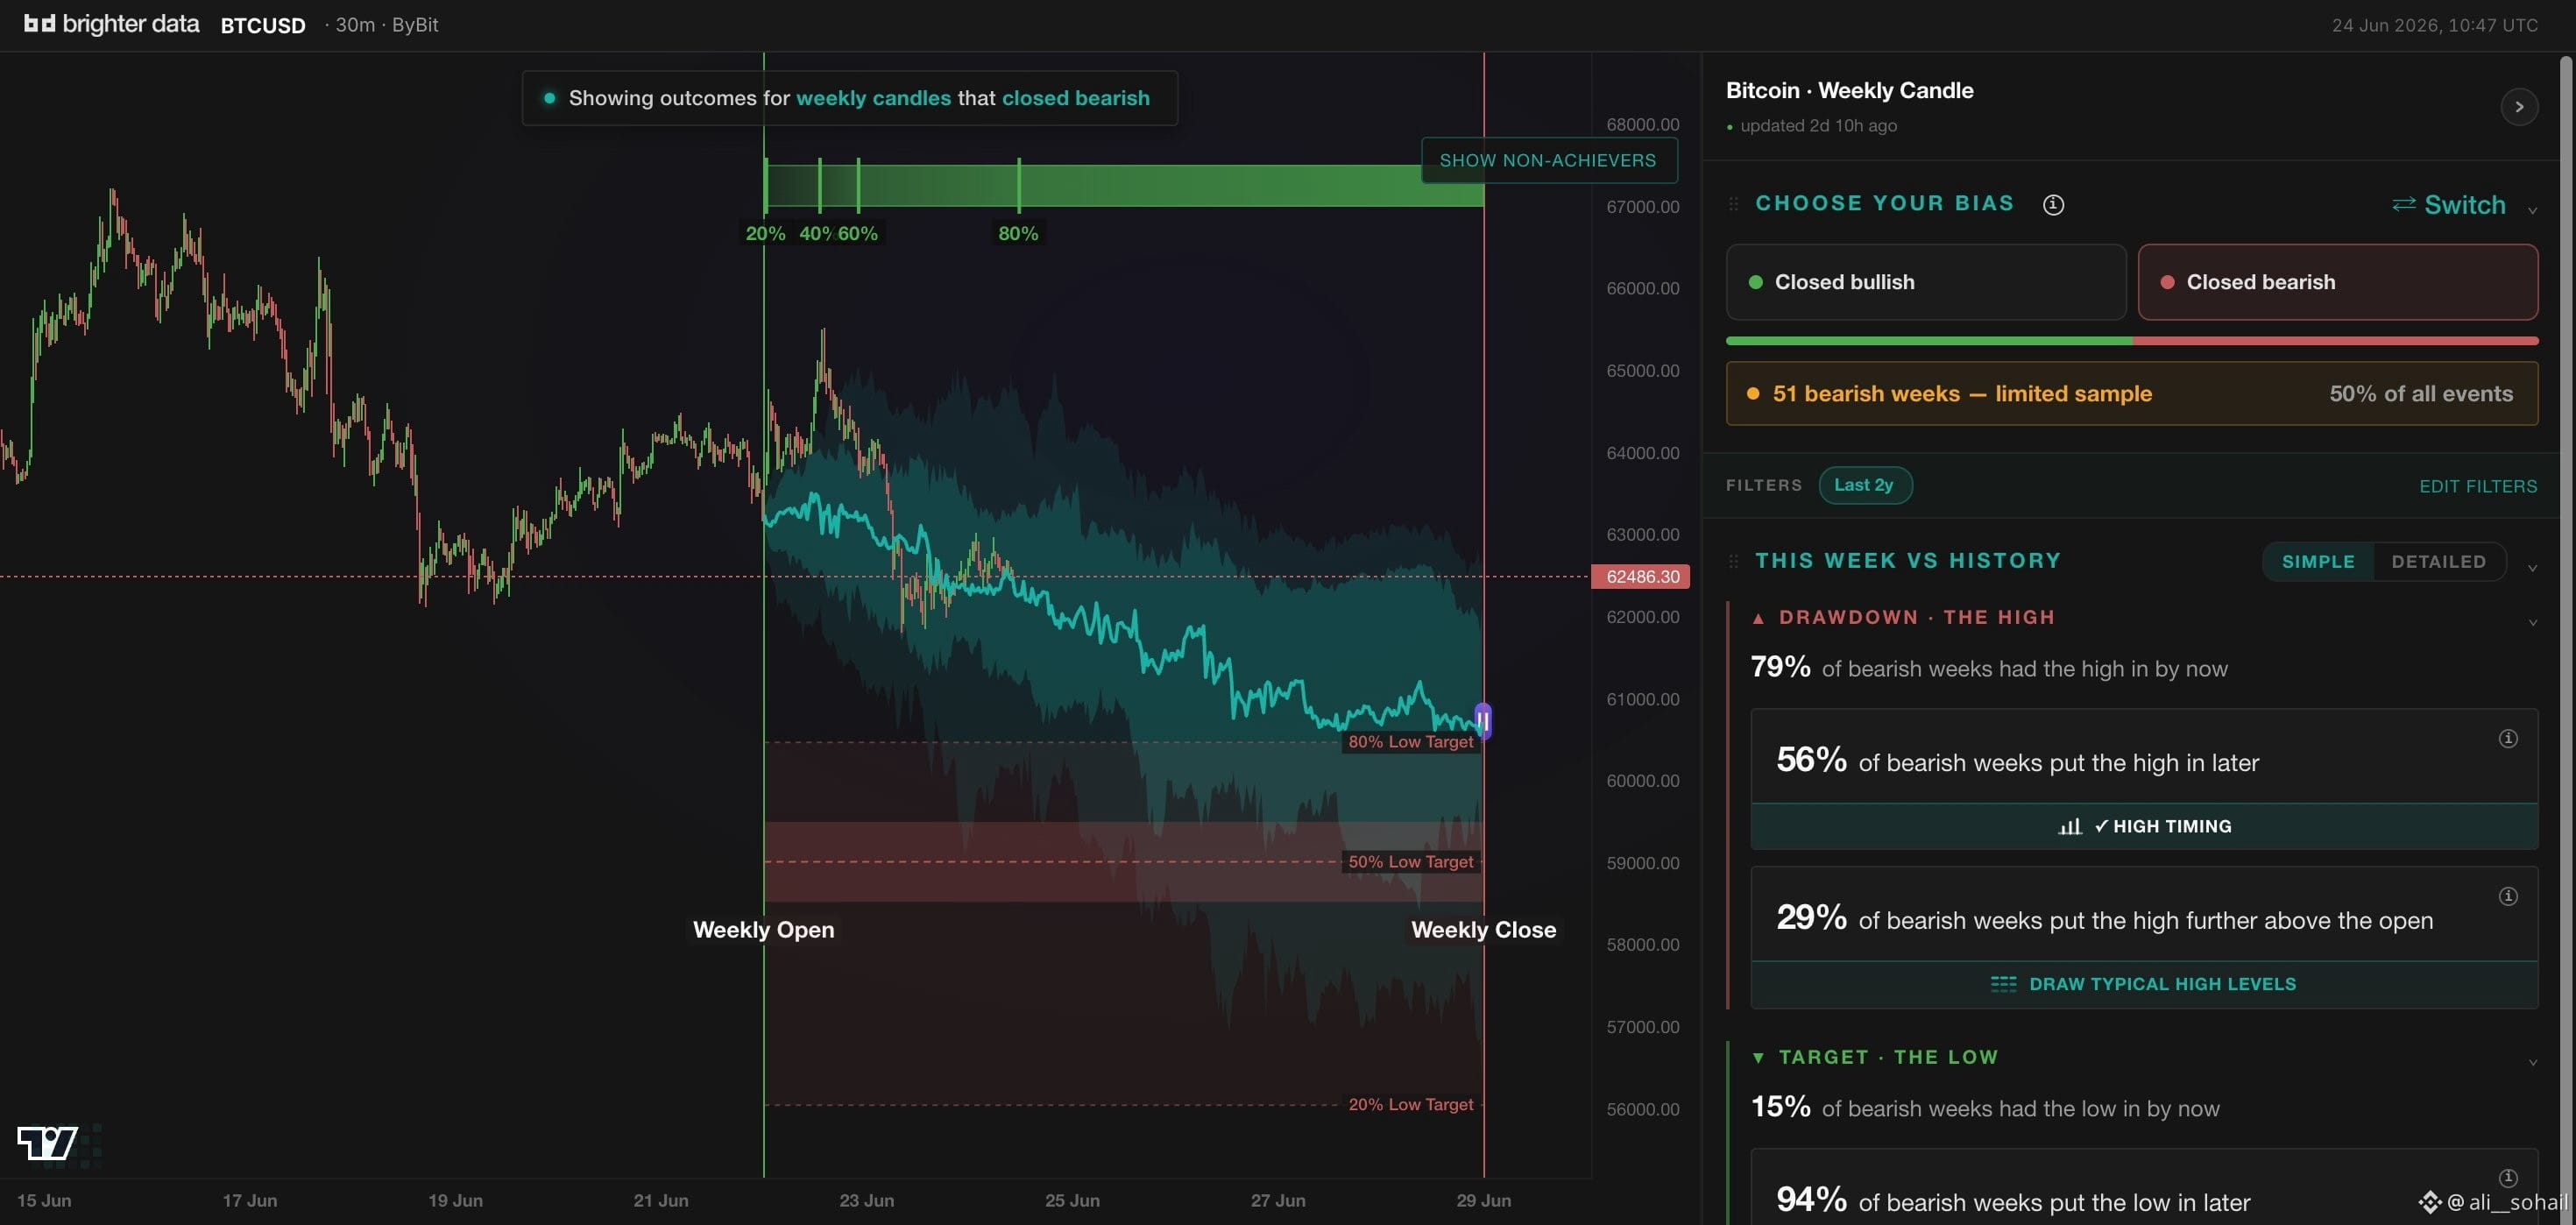Collapse the Drawdown The High section

tap(2532, 622)
